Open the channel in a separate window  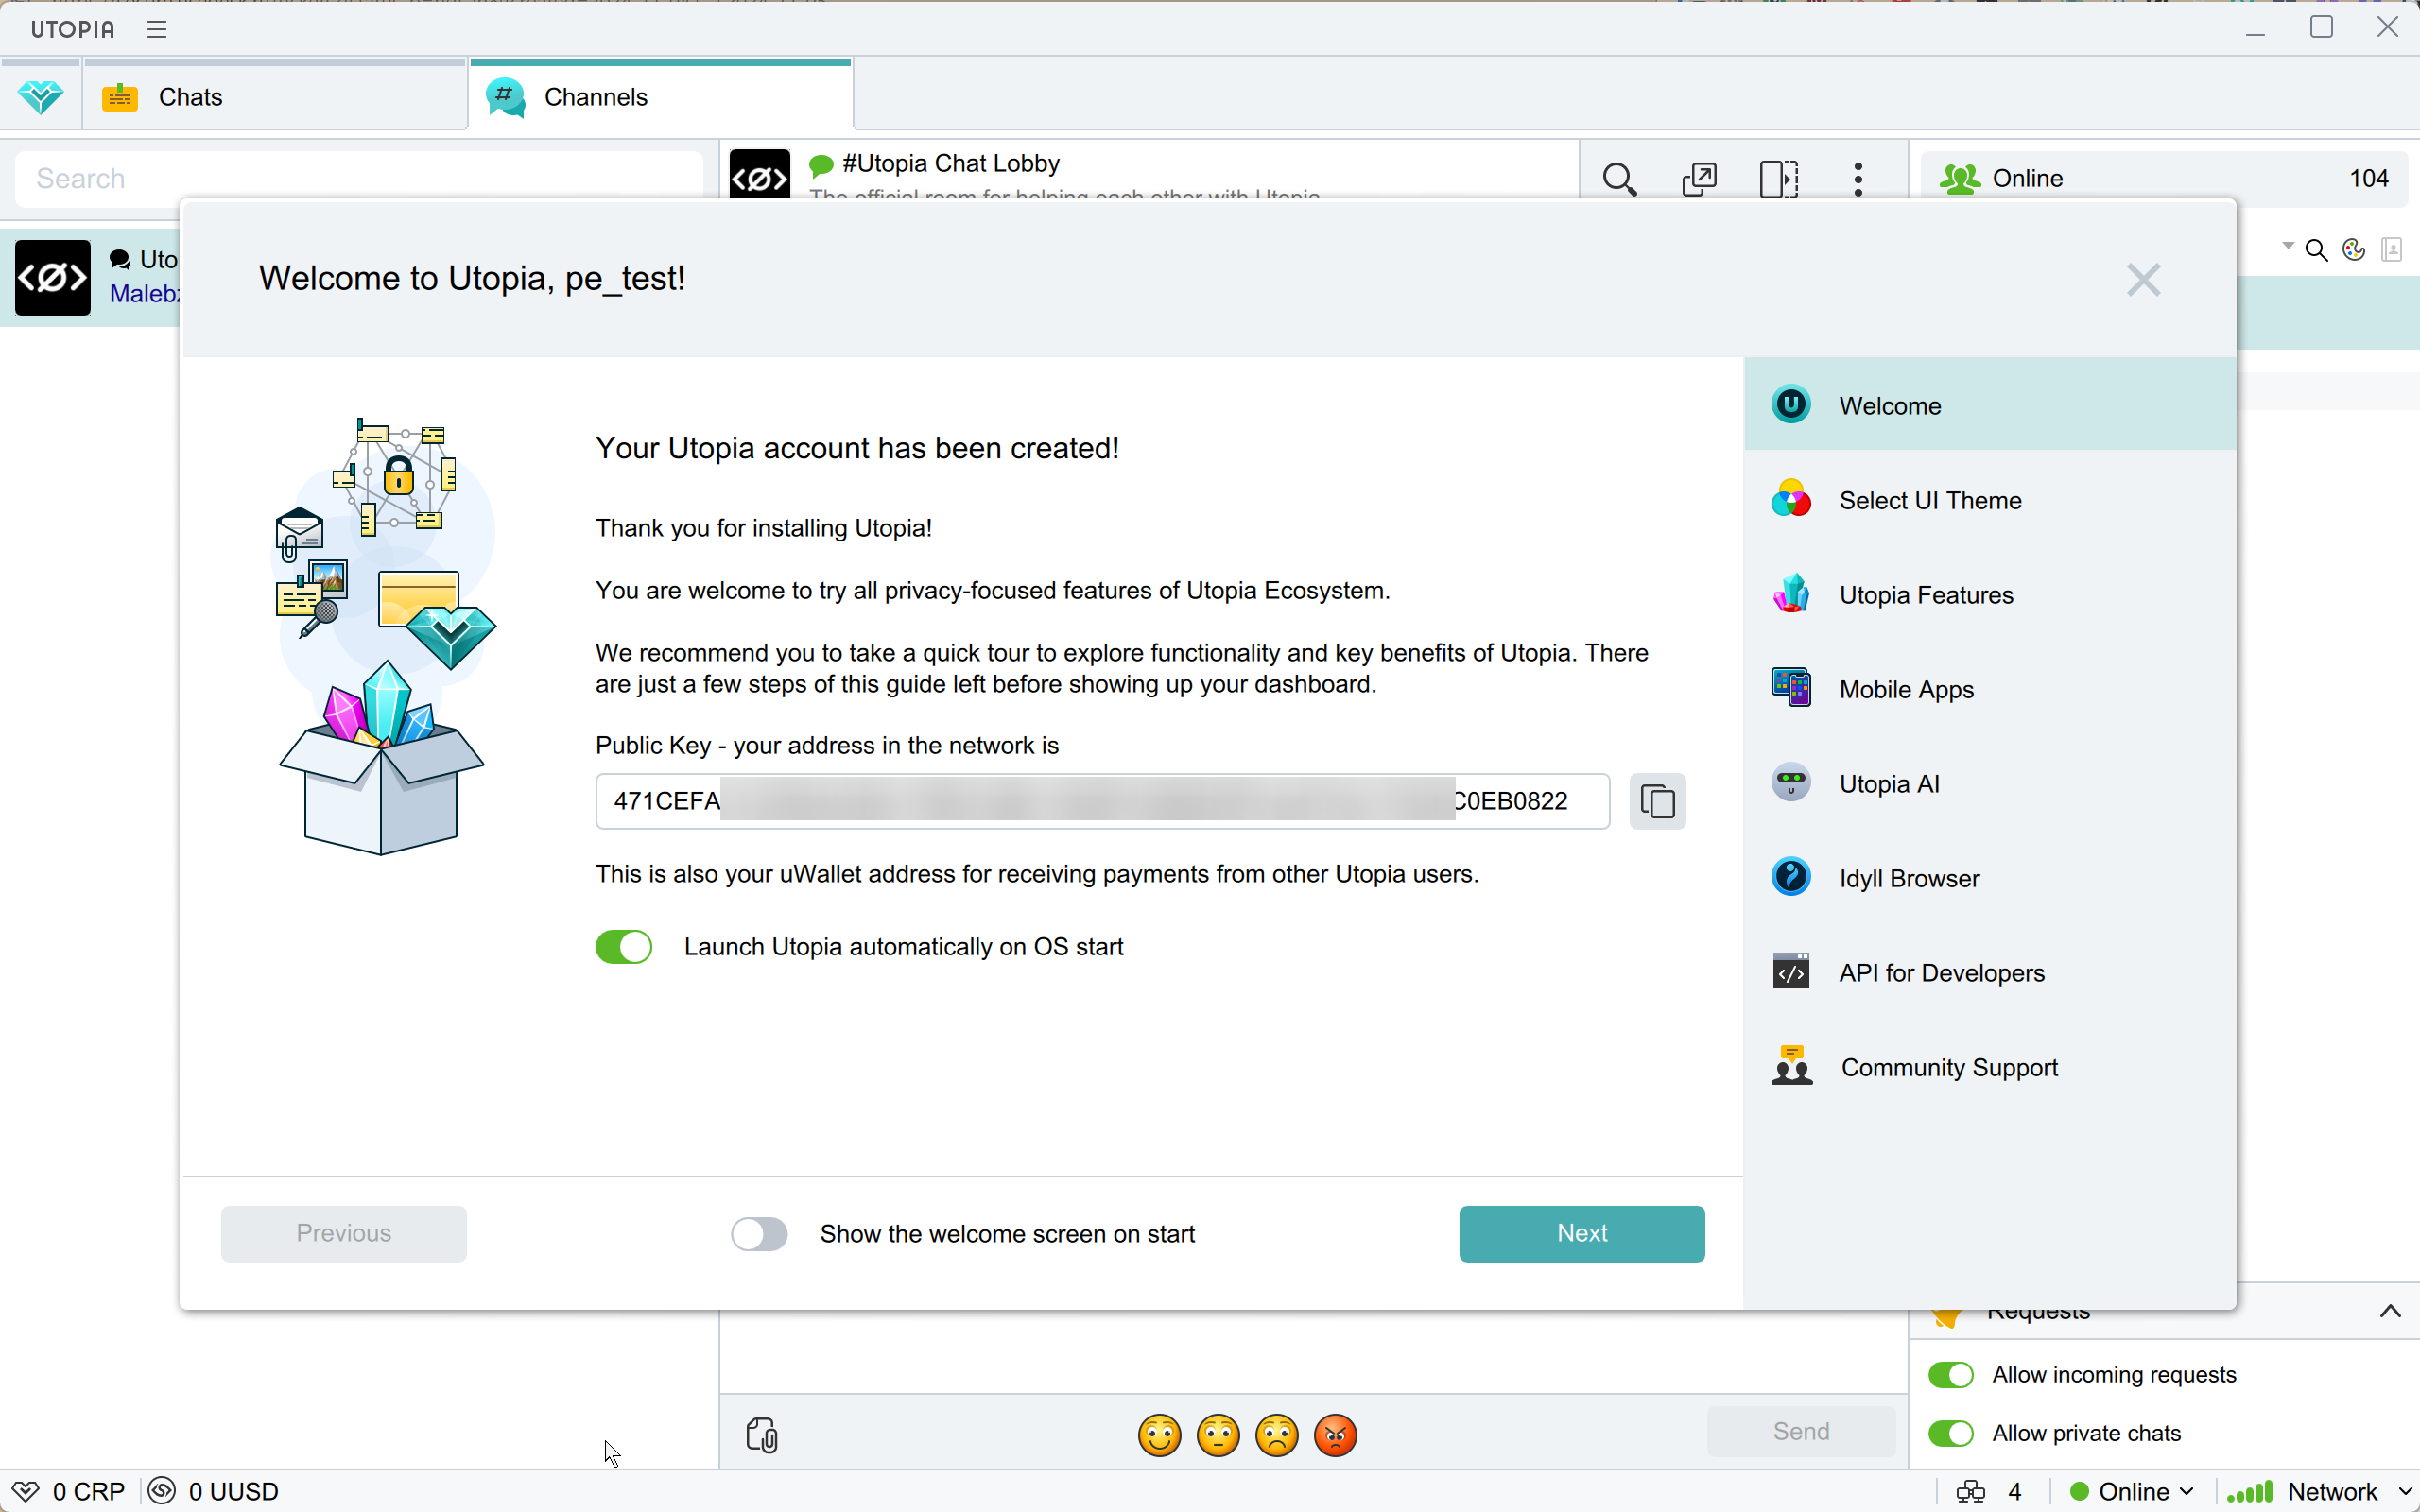[1699, 179]
